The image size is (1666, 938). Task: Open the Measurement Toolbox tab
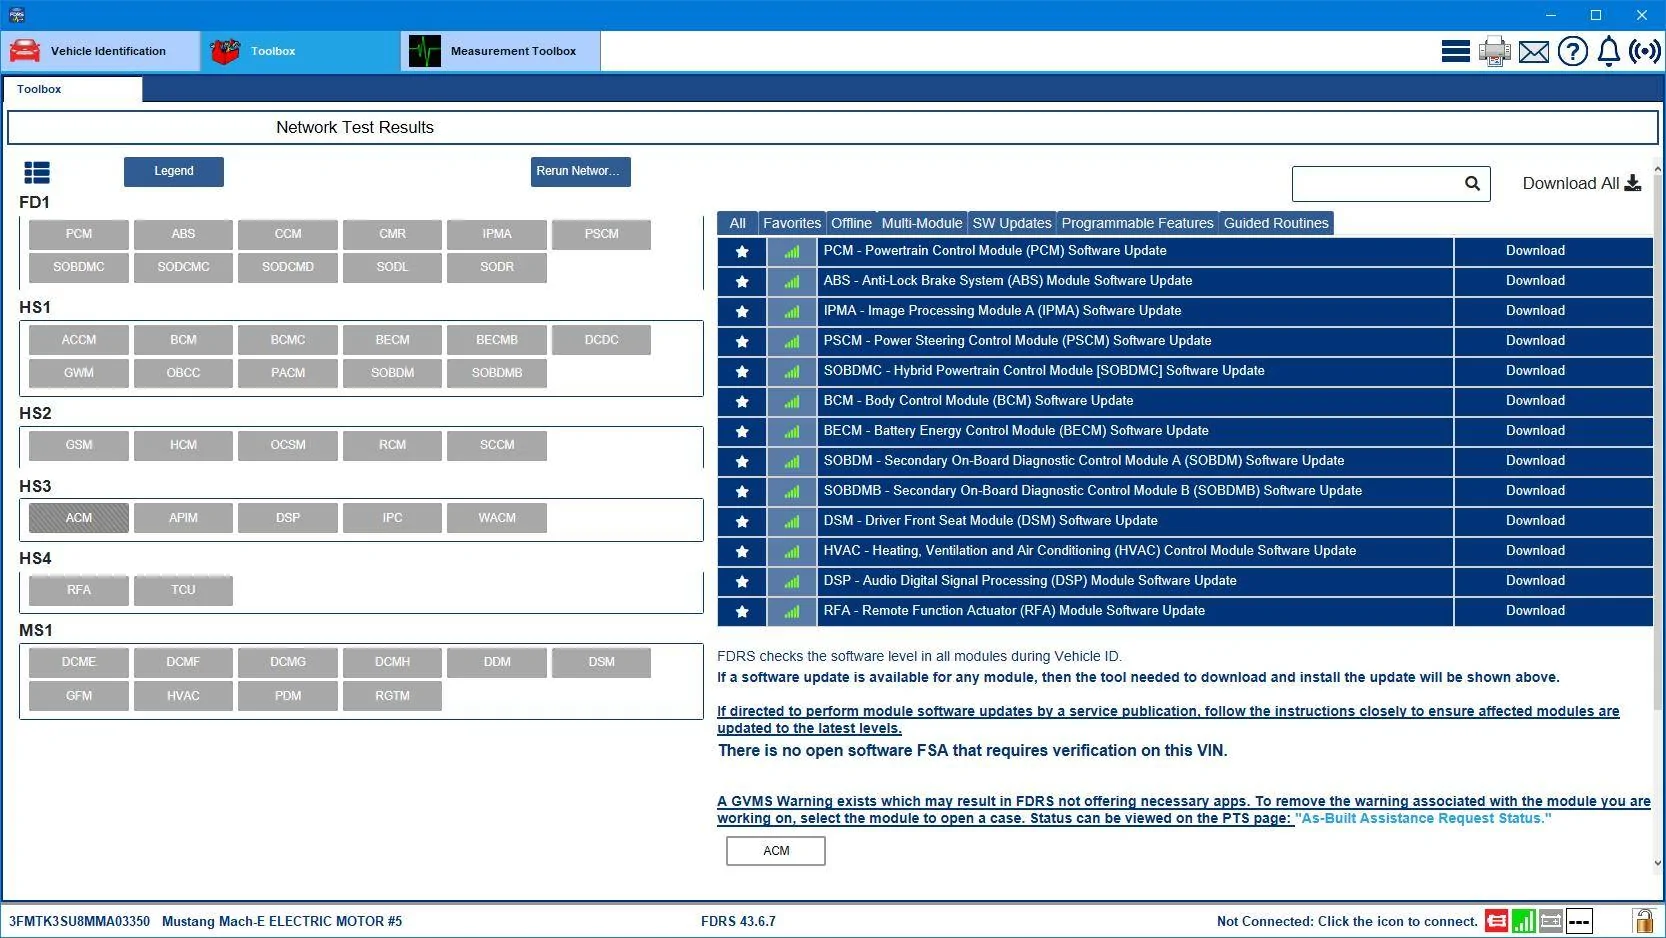[501, 51]
